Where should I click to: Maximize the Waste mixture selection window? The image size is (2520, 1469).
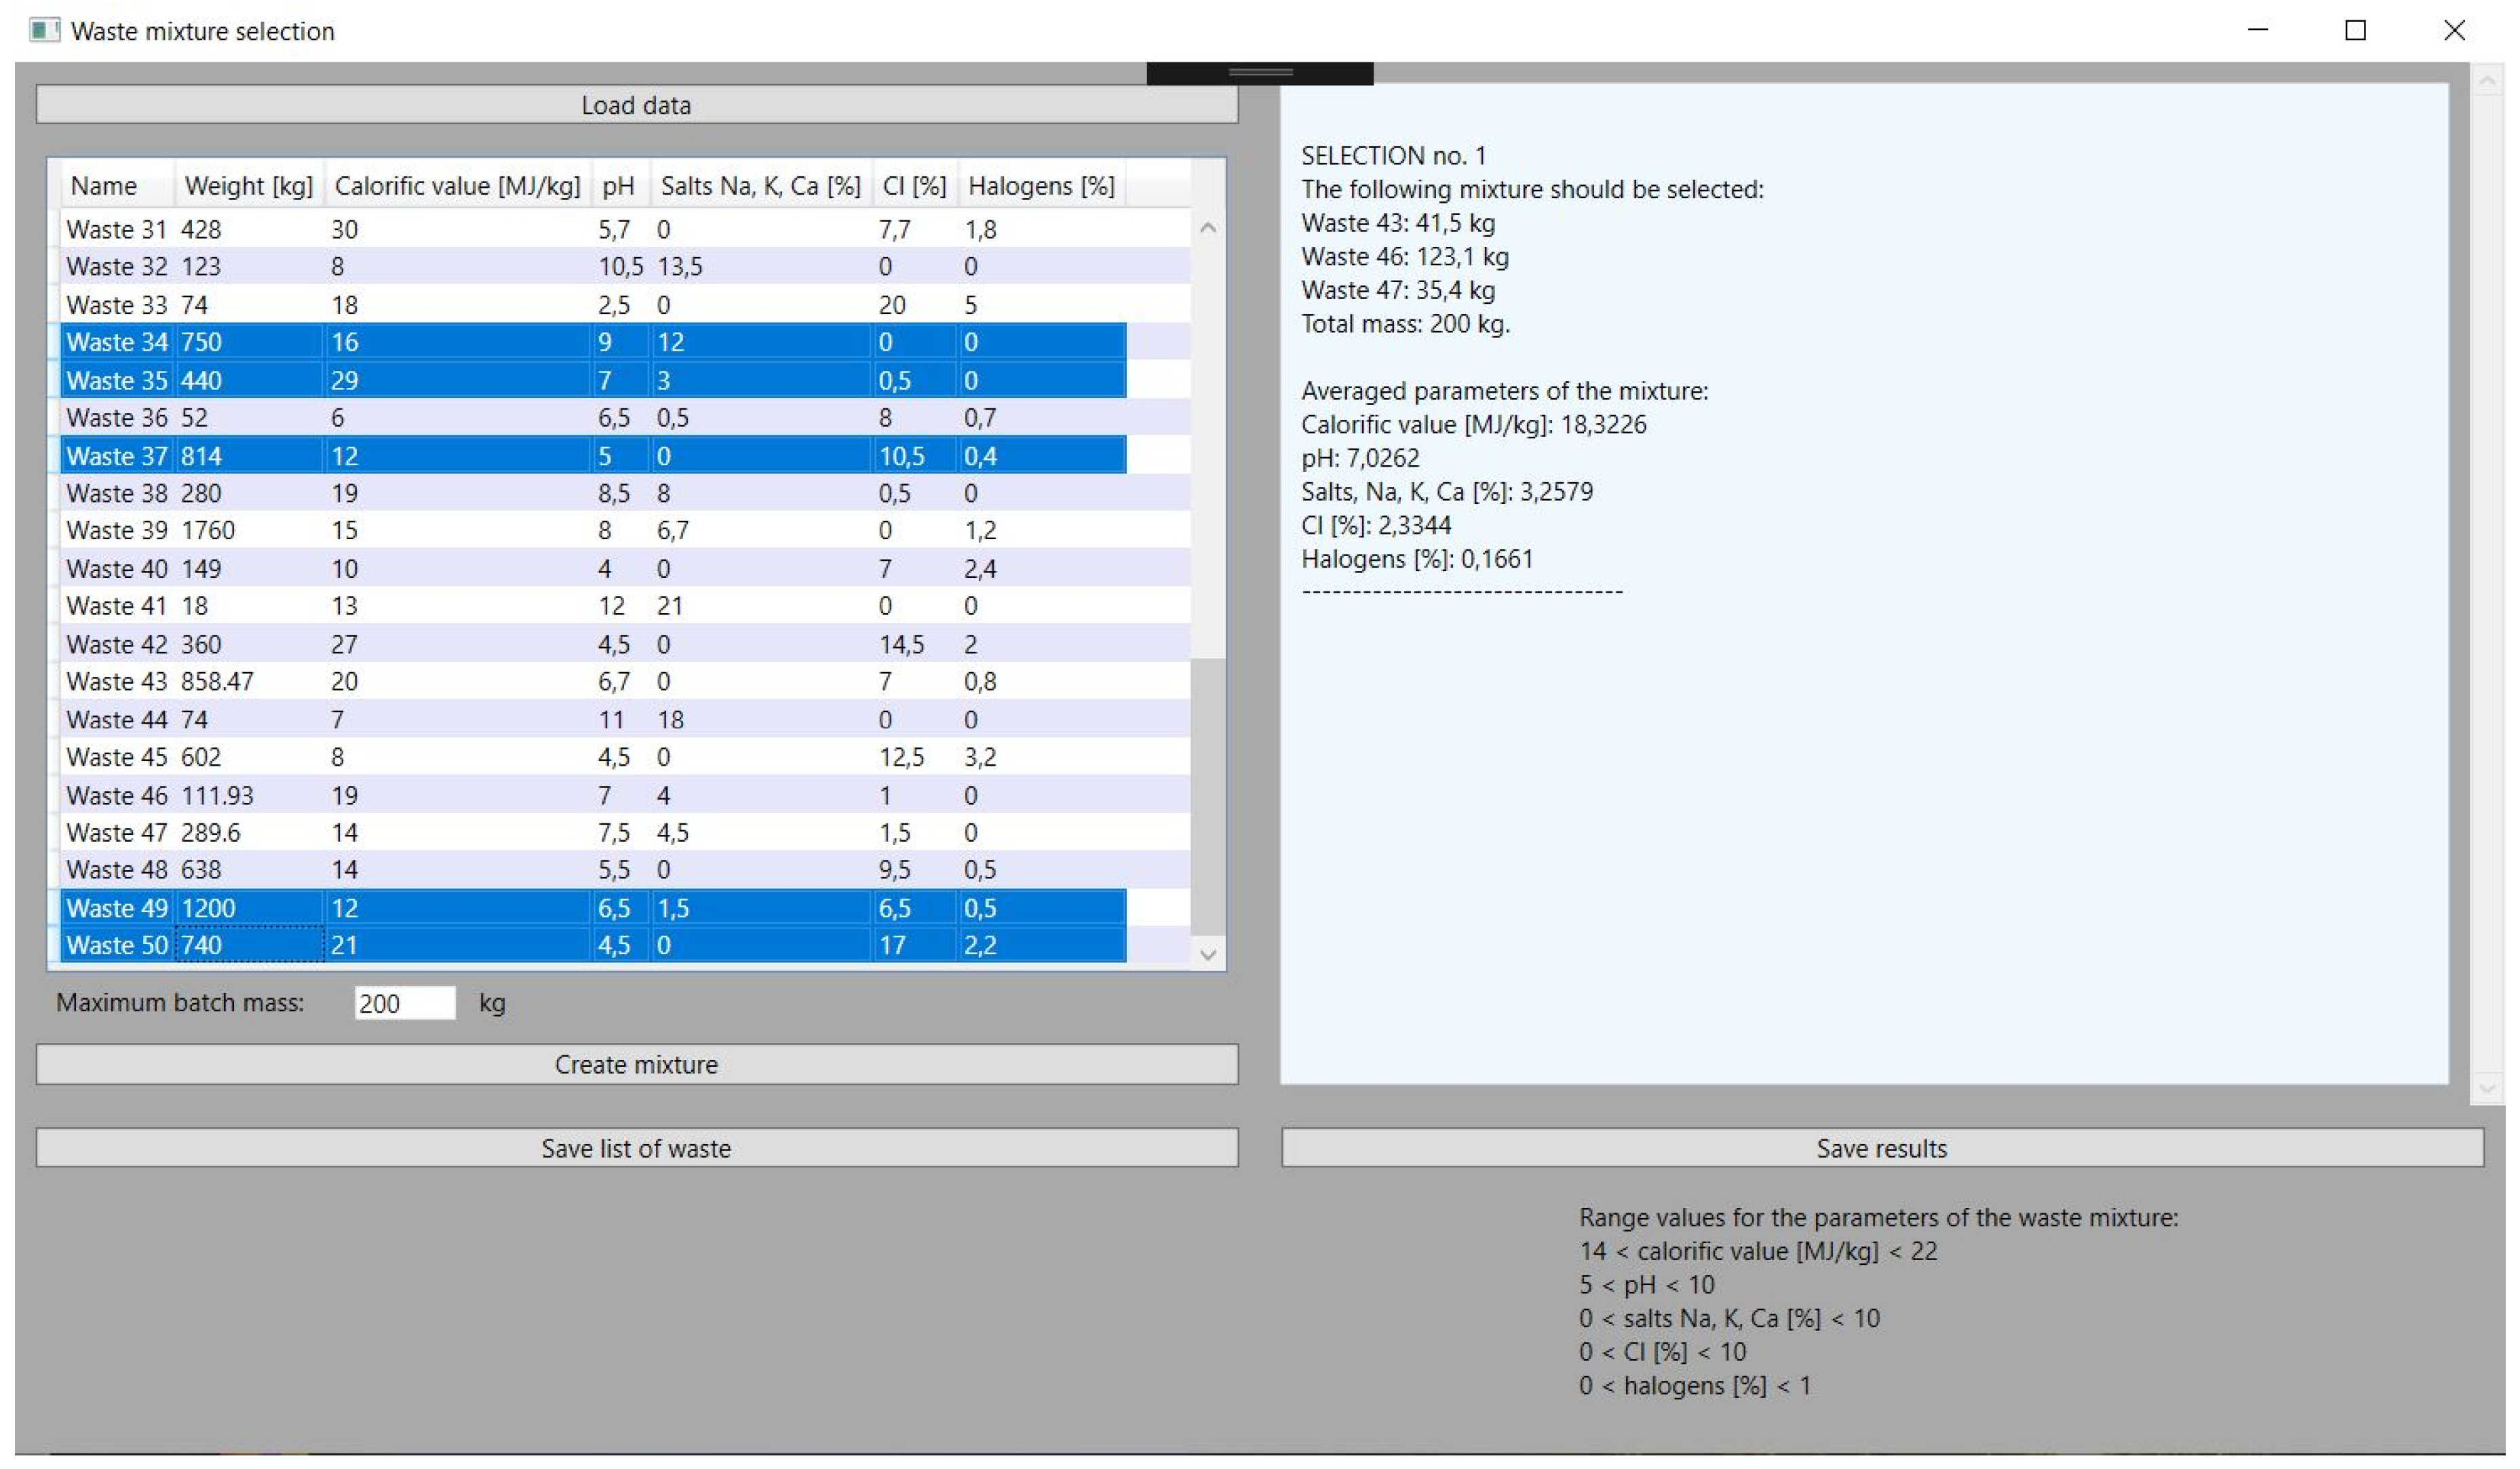pyautogui.click(x=2355, y=31)
